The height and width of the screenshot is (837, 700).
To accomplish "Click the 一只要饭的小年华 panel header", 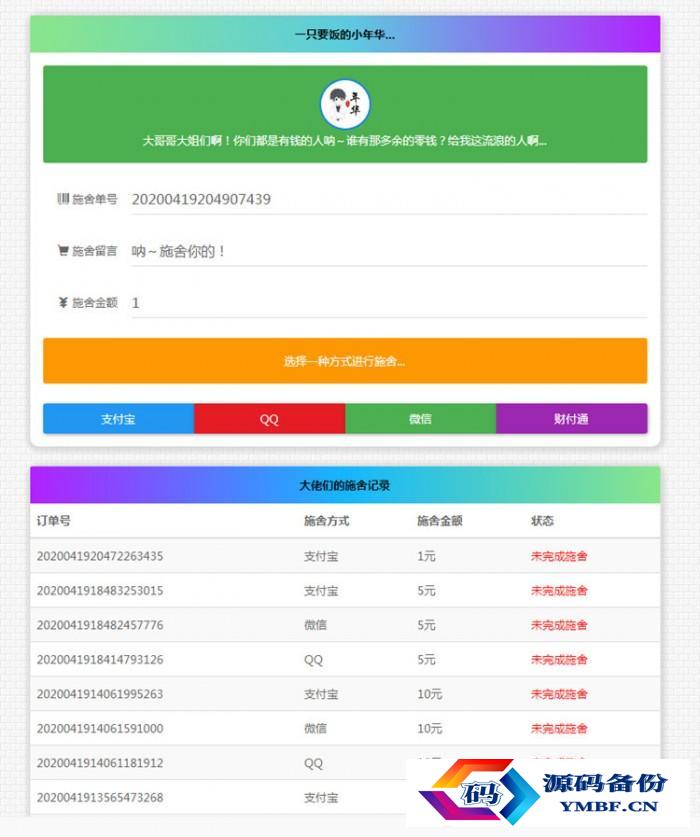I will [x=345, y=35].
